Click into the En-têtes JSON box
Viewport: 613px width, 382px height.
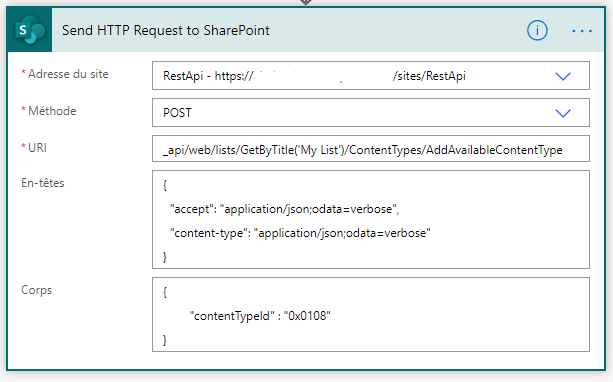click(x=371, y=219)
